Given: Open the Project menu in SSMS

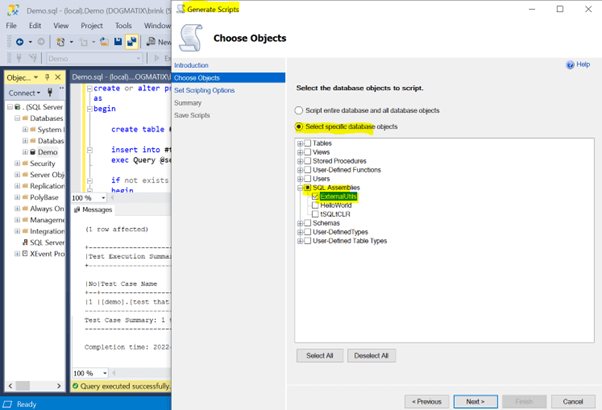Looking at the screenshot, I should [x=91, y=26].
